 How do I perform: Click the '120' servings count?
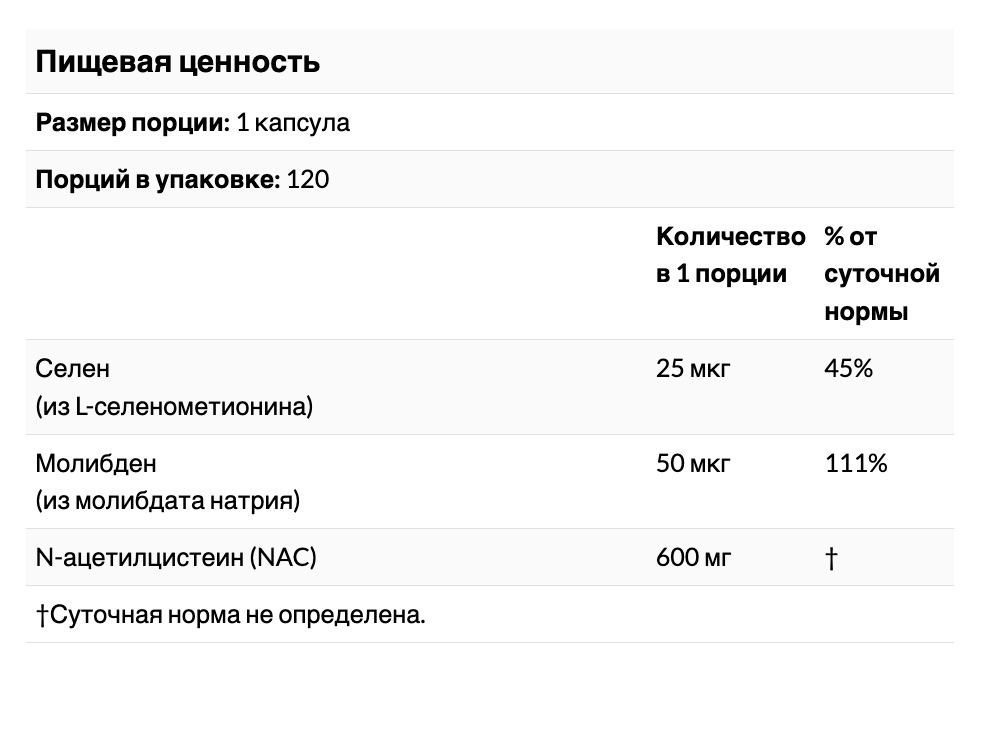pyautogui.click(x=308, y=180)
